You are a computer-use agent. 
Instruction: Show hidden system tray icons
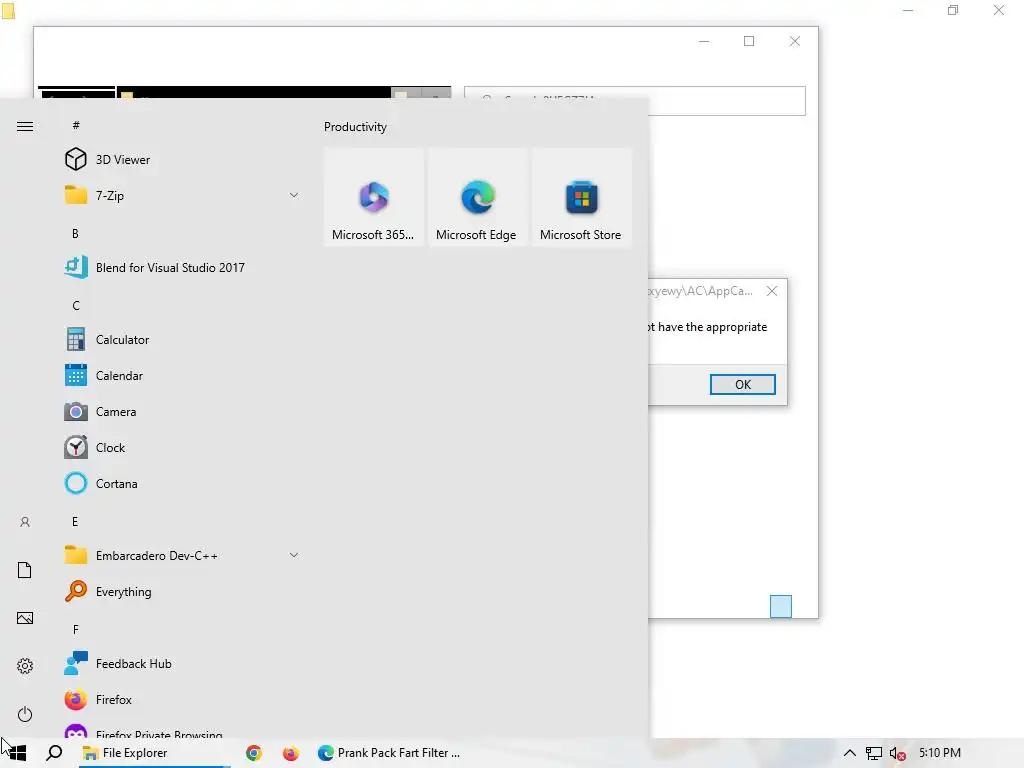(x=850, y=753)
